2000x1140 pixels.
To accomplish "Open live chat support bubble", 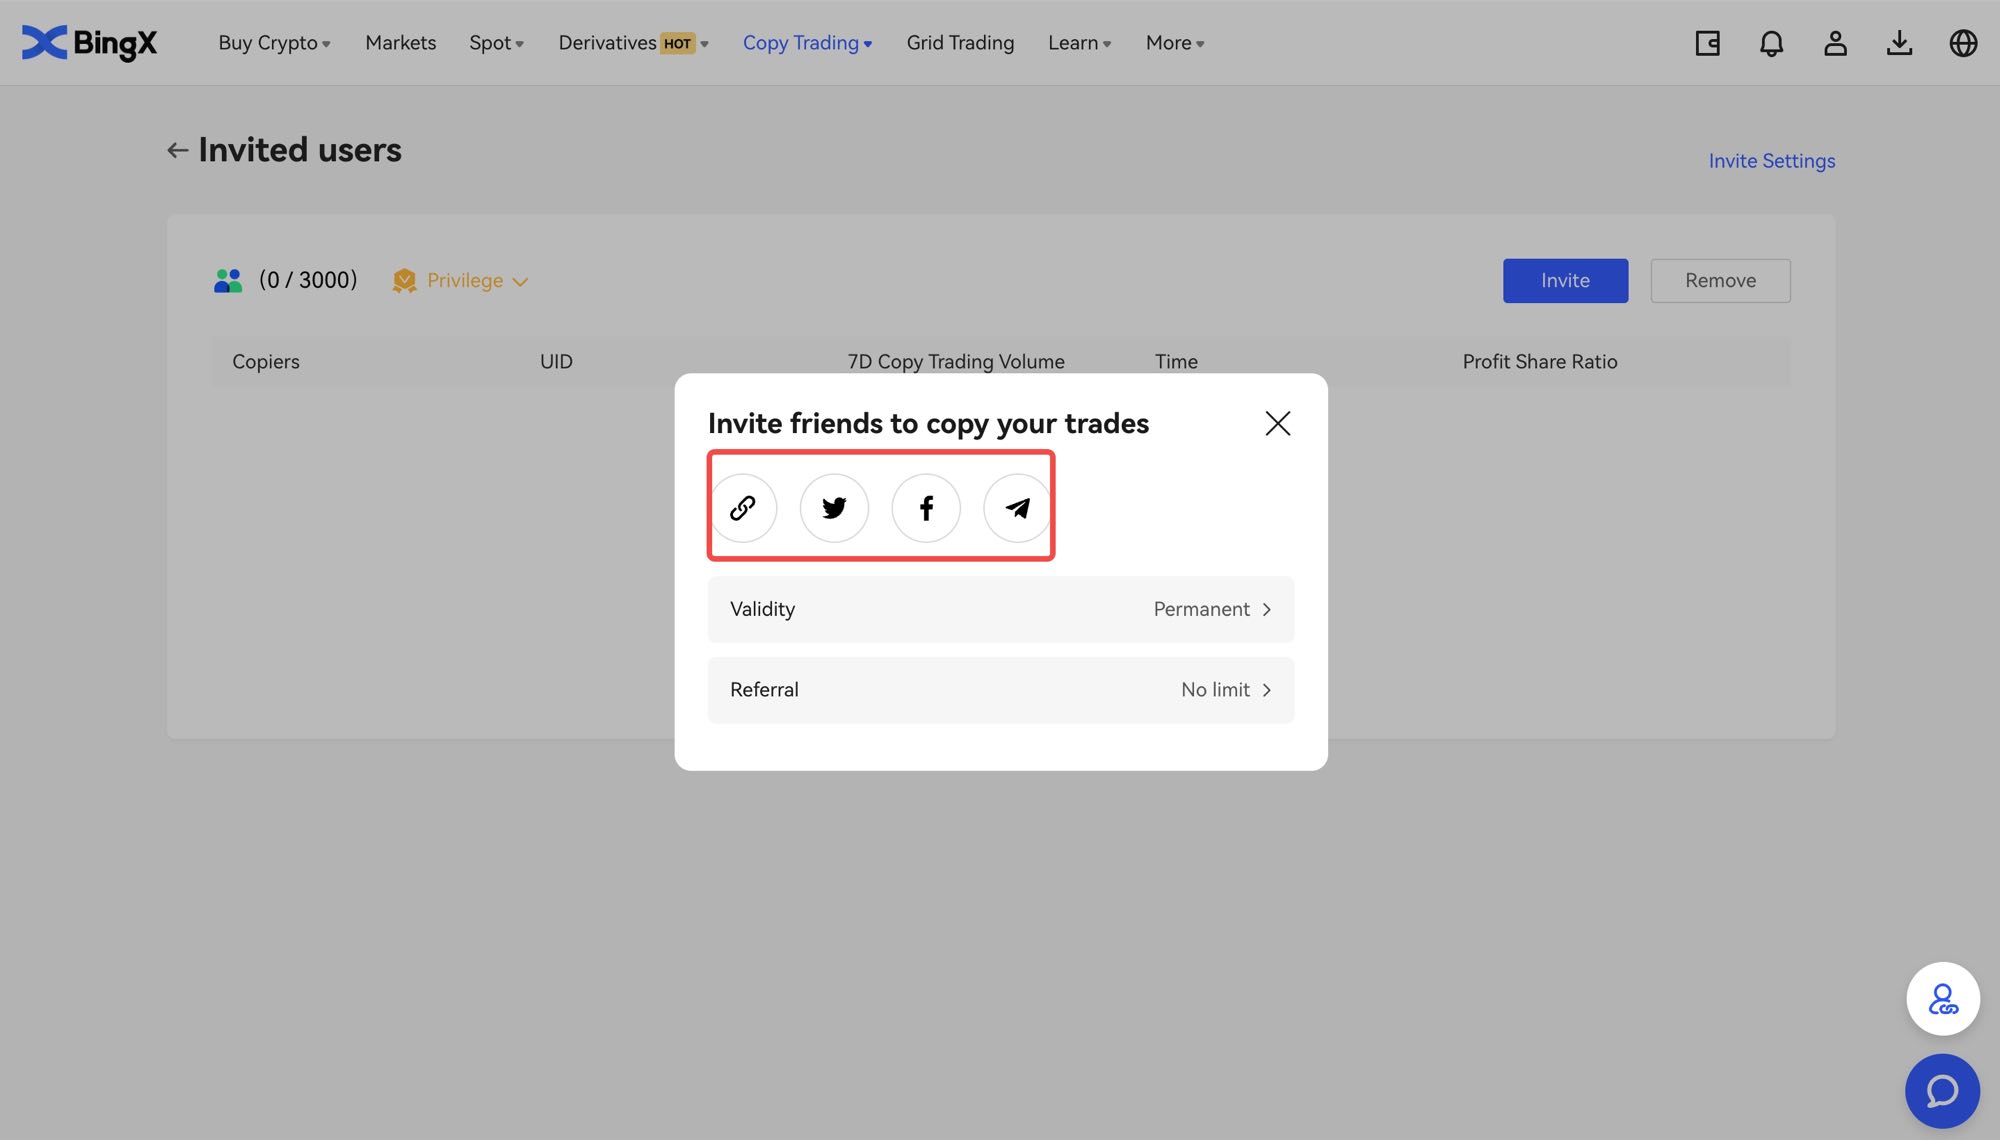I will (x=1942, y=1091).
